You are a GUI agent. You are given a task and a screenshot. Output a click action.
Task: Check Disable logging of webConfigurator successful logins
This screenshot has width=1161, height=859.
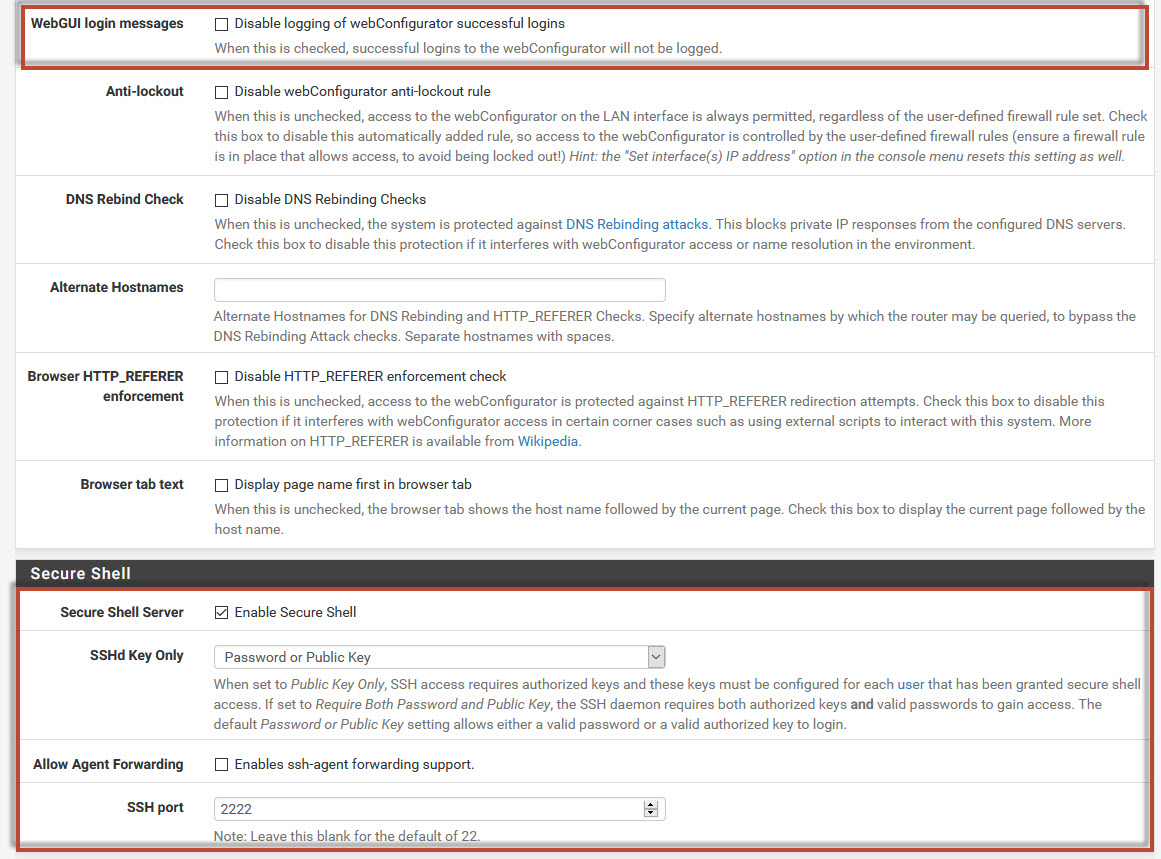click(221, 24)
